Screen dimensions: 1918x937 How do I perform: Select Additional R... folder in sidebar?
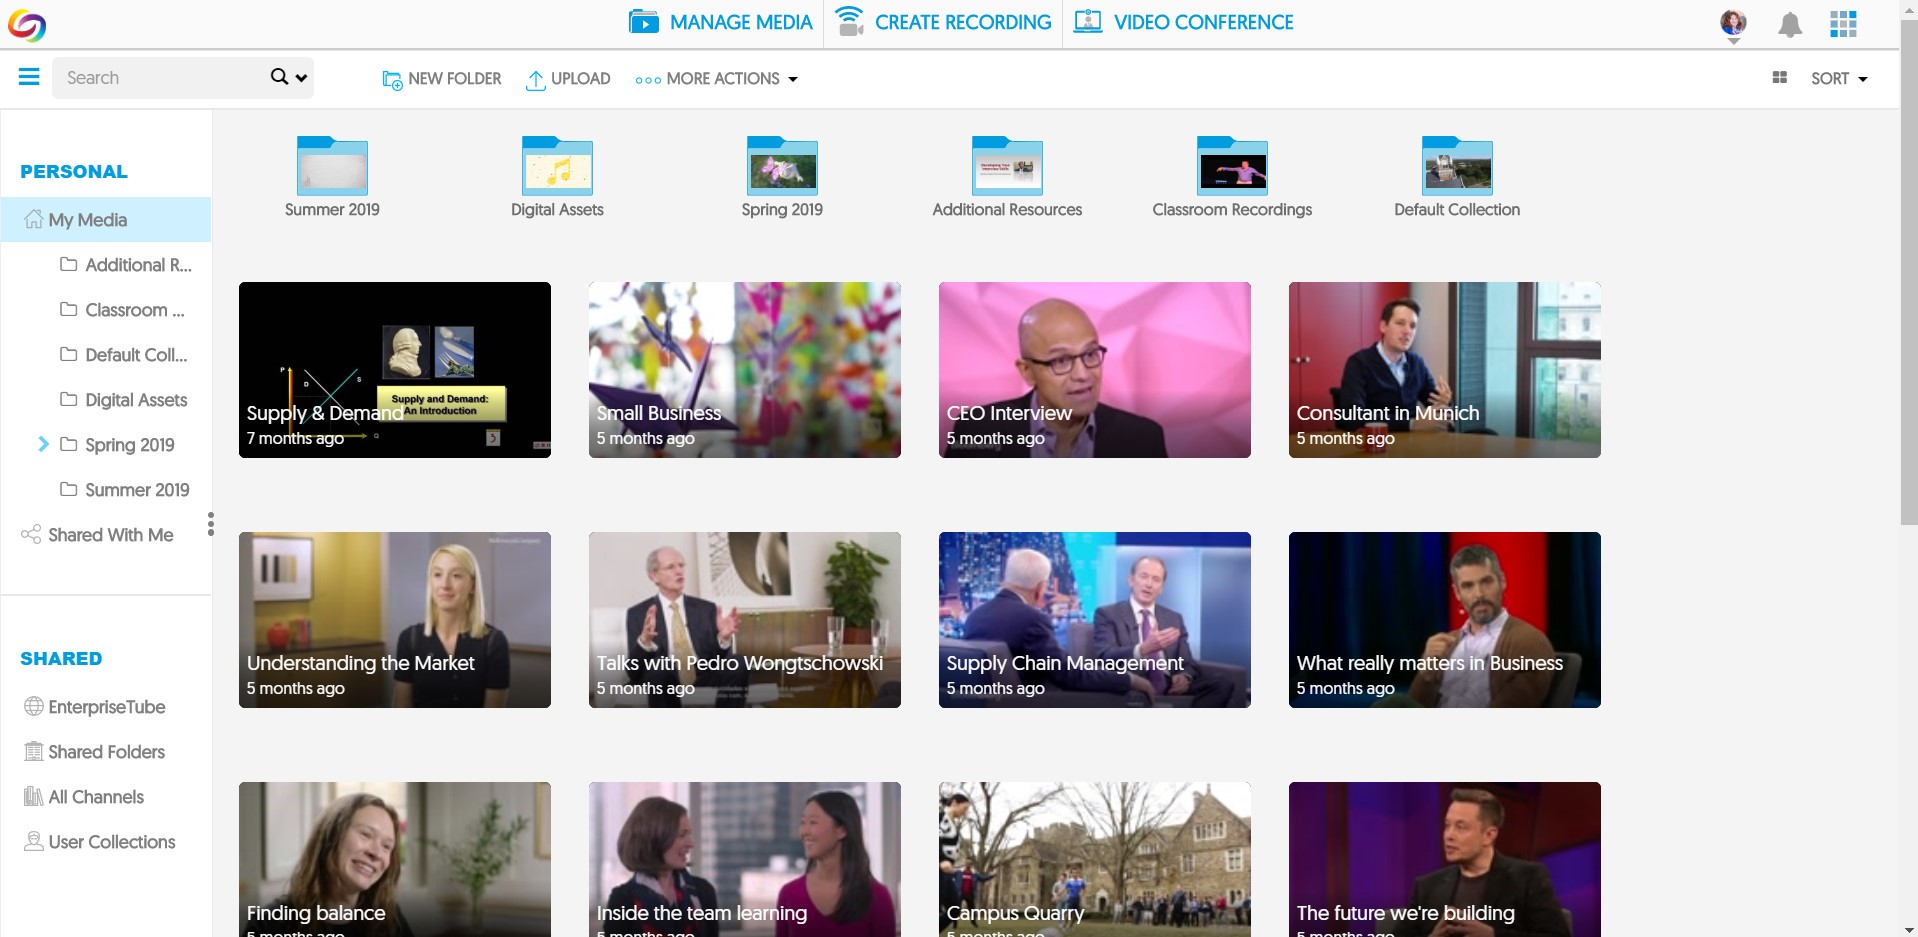coord(126,265)
